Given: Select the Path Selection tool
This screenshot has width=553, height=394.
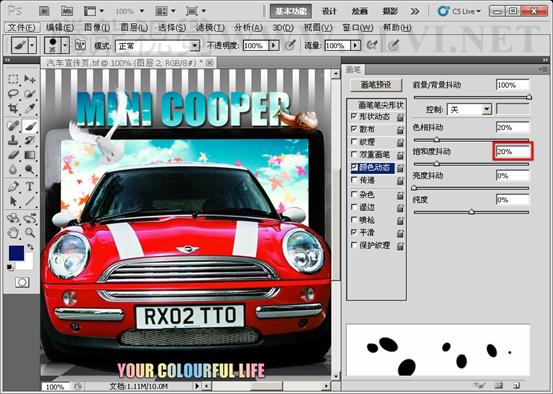Looking at the screenshot, I should coord(13,201).
